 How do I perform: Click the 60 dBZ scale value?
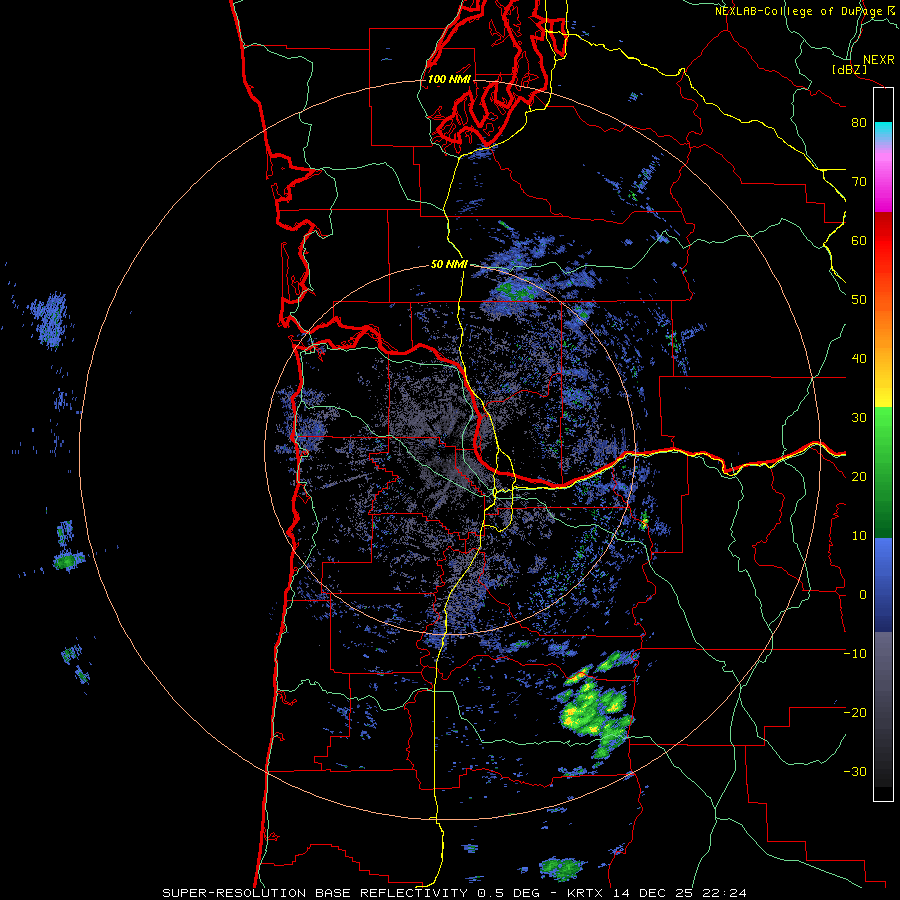859,241
